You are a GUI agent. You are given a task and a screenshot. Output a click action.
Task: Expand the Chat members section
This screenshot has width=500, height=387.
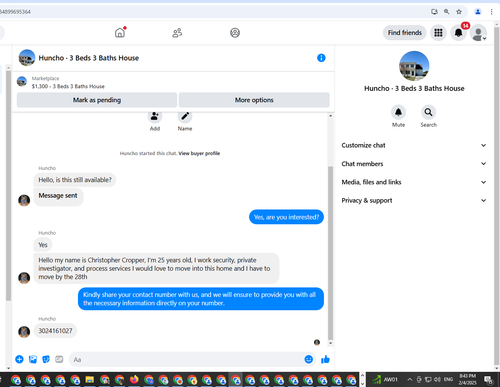click(x=414, y=164)
